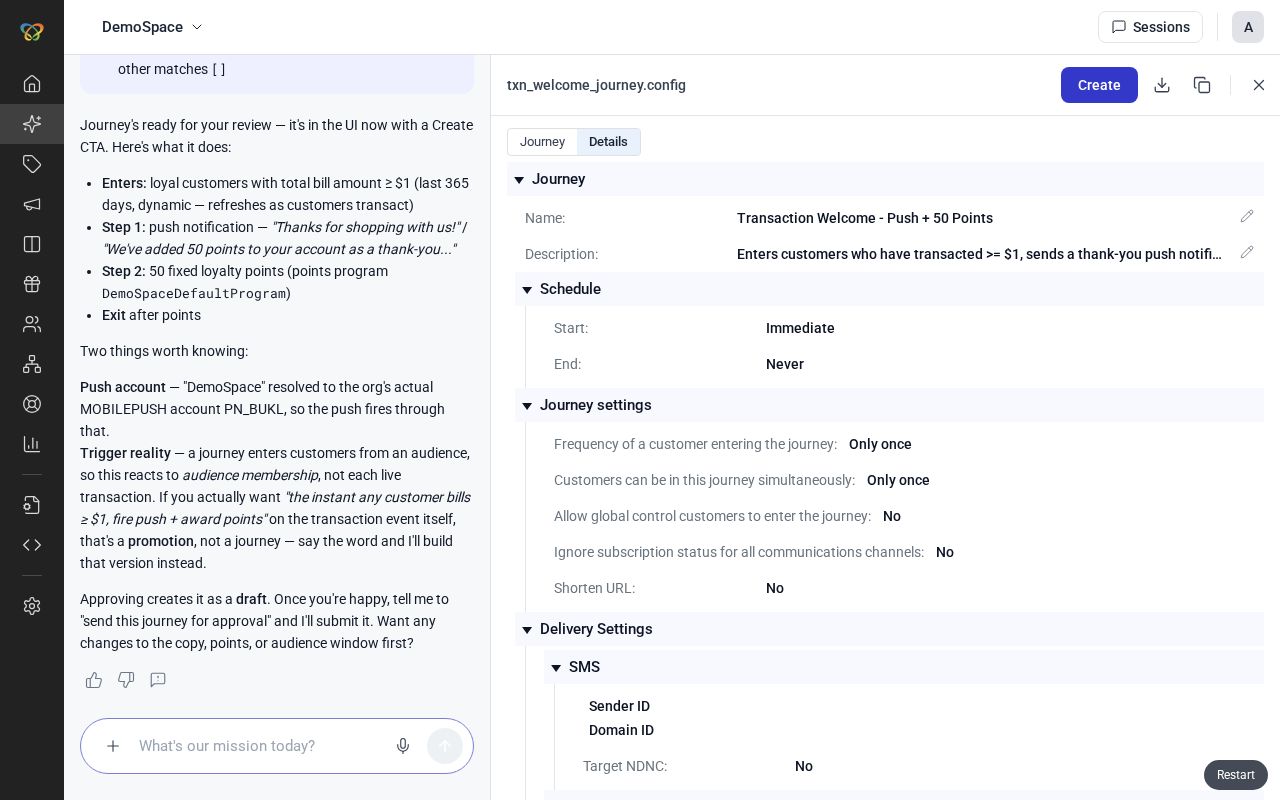Close the txn_welcome_journey.config panel
This screenshot has width=1280, height=800.
click(x=1259, y=85)
